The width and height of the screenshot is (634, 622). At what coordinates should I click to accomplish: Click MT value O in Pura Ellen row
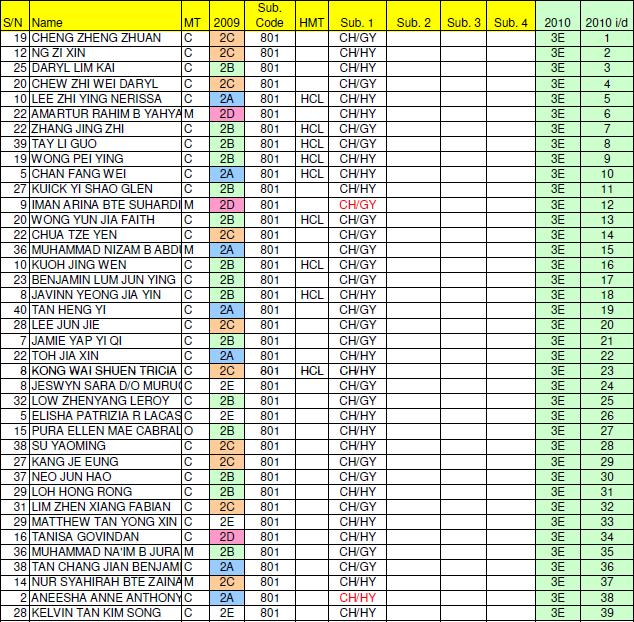tap(195, 431)
